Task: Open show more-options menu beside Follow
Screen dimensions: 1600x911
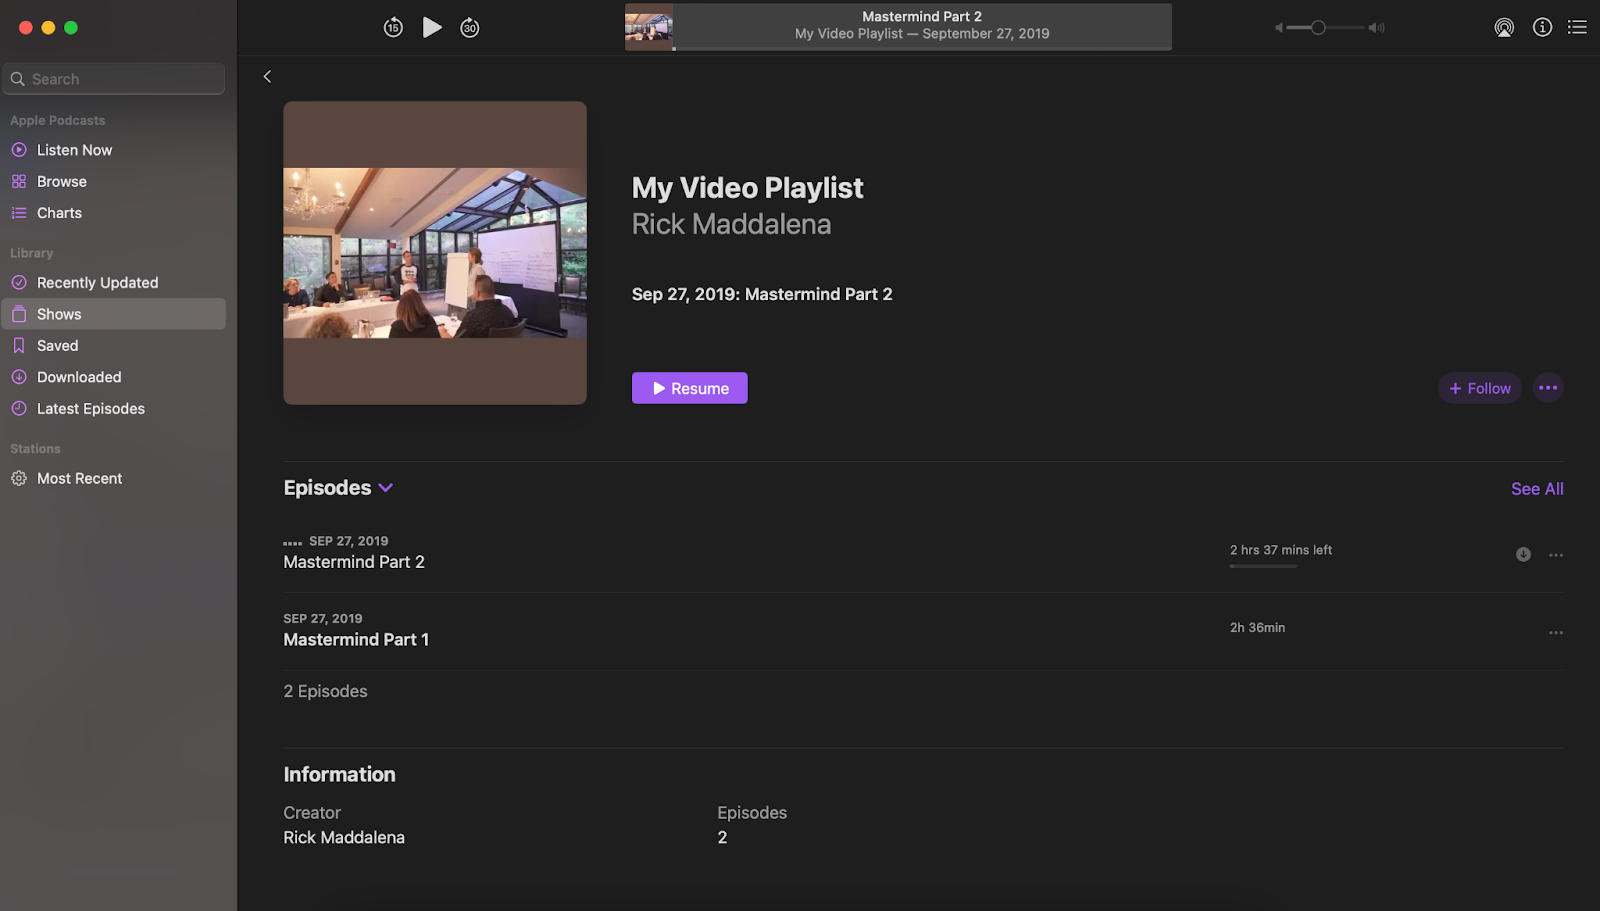Action: tap(1548, 388)
